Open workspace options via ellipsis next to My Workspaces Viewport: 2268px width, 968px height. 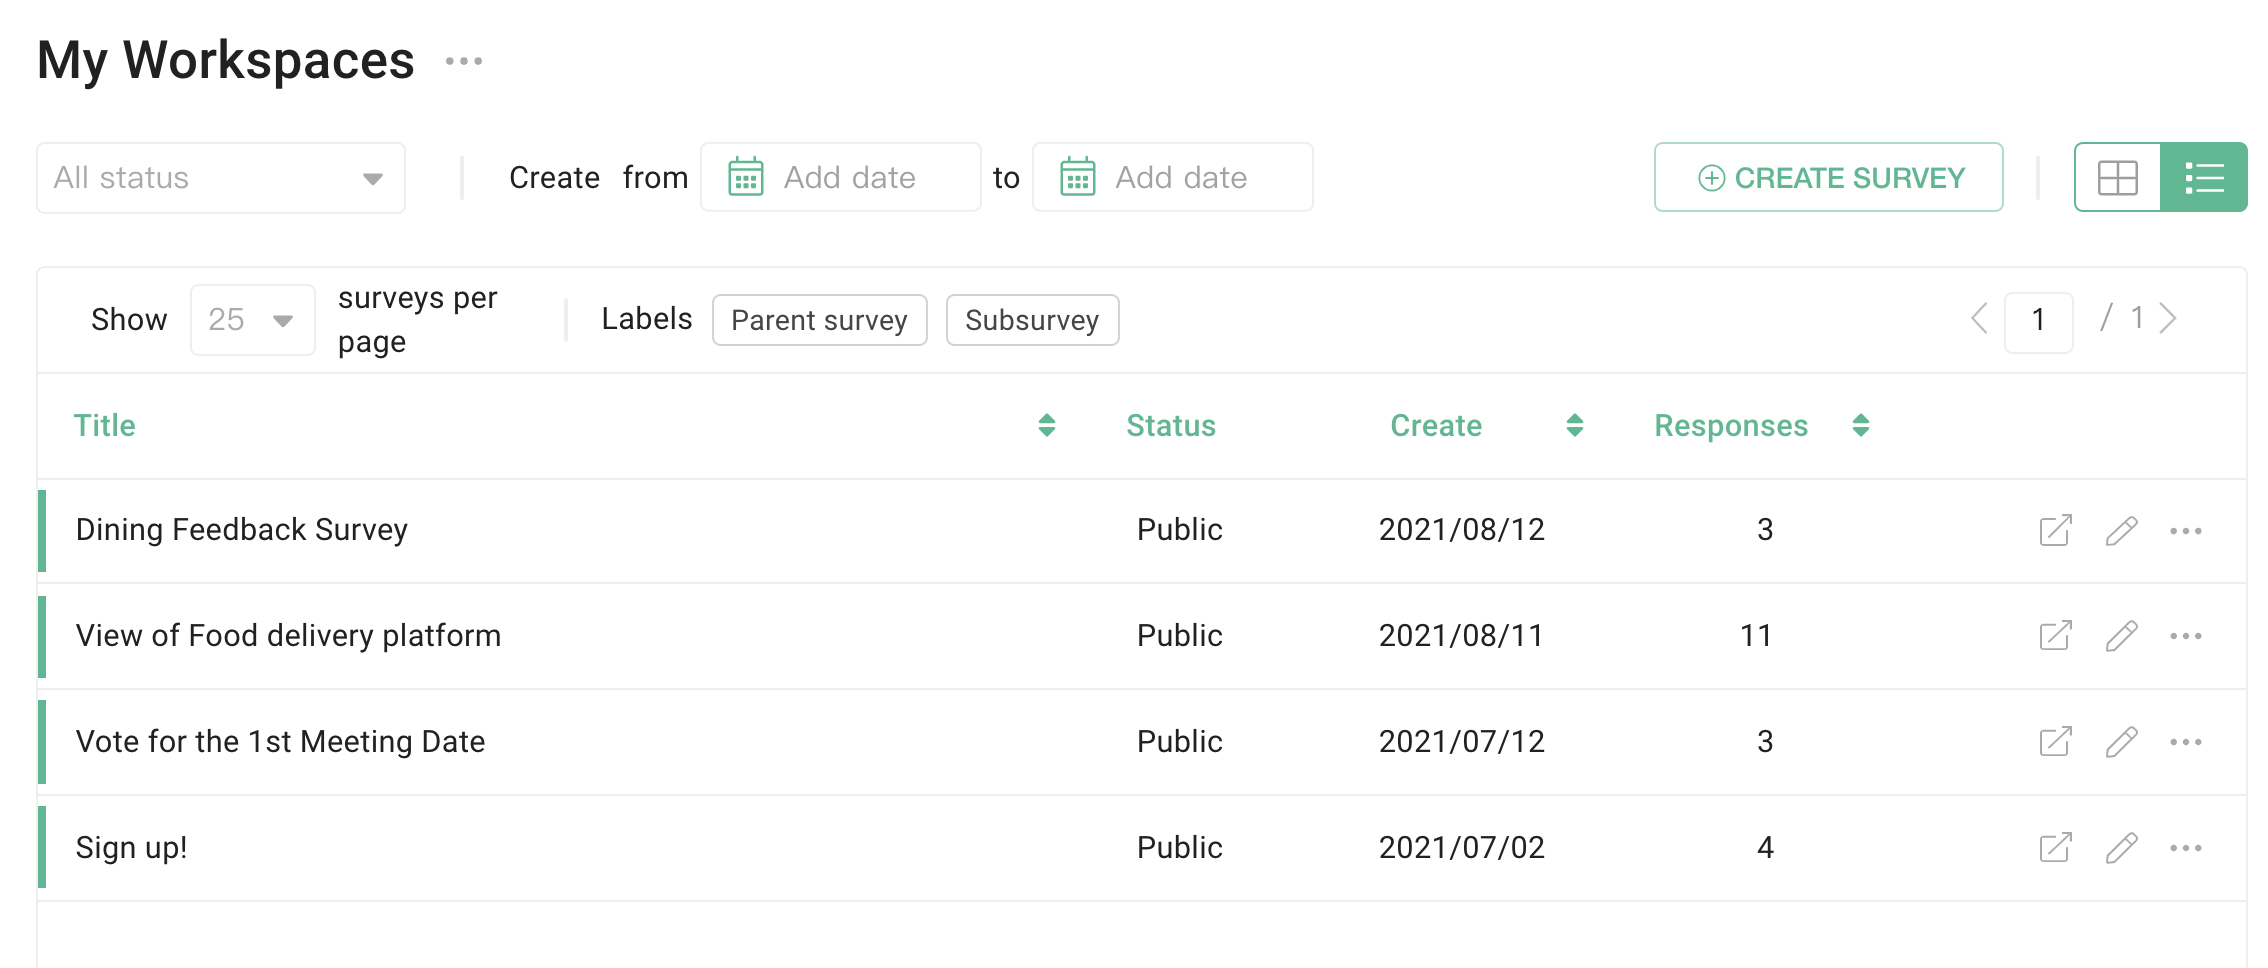(464, 60)
